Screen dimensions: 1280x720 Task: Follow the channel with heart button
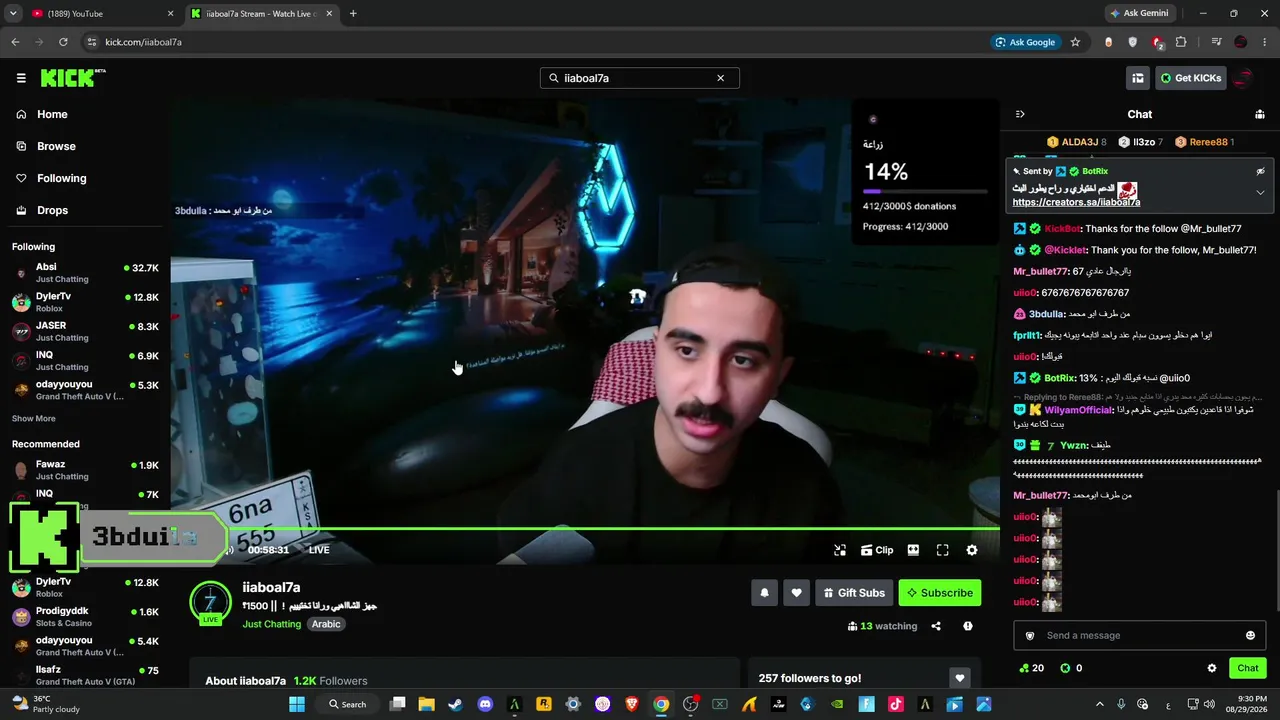coord(796,593)
